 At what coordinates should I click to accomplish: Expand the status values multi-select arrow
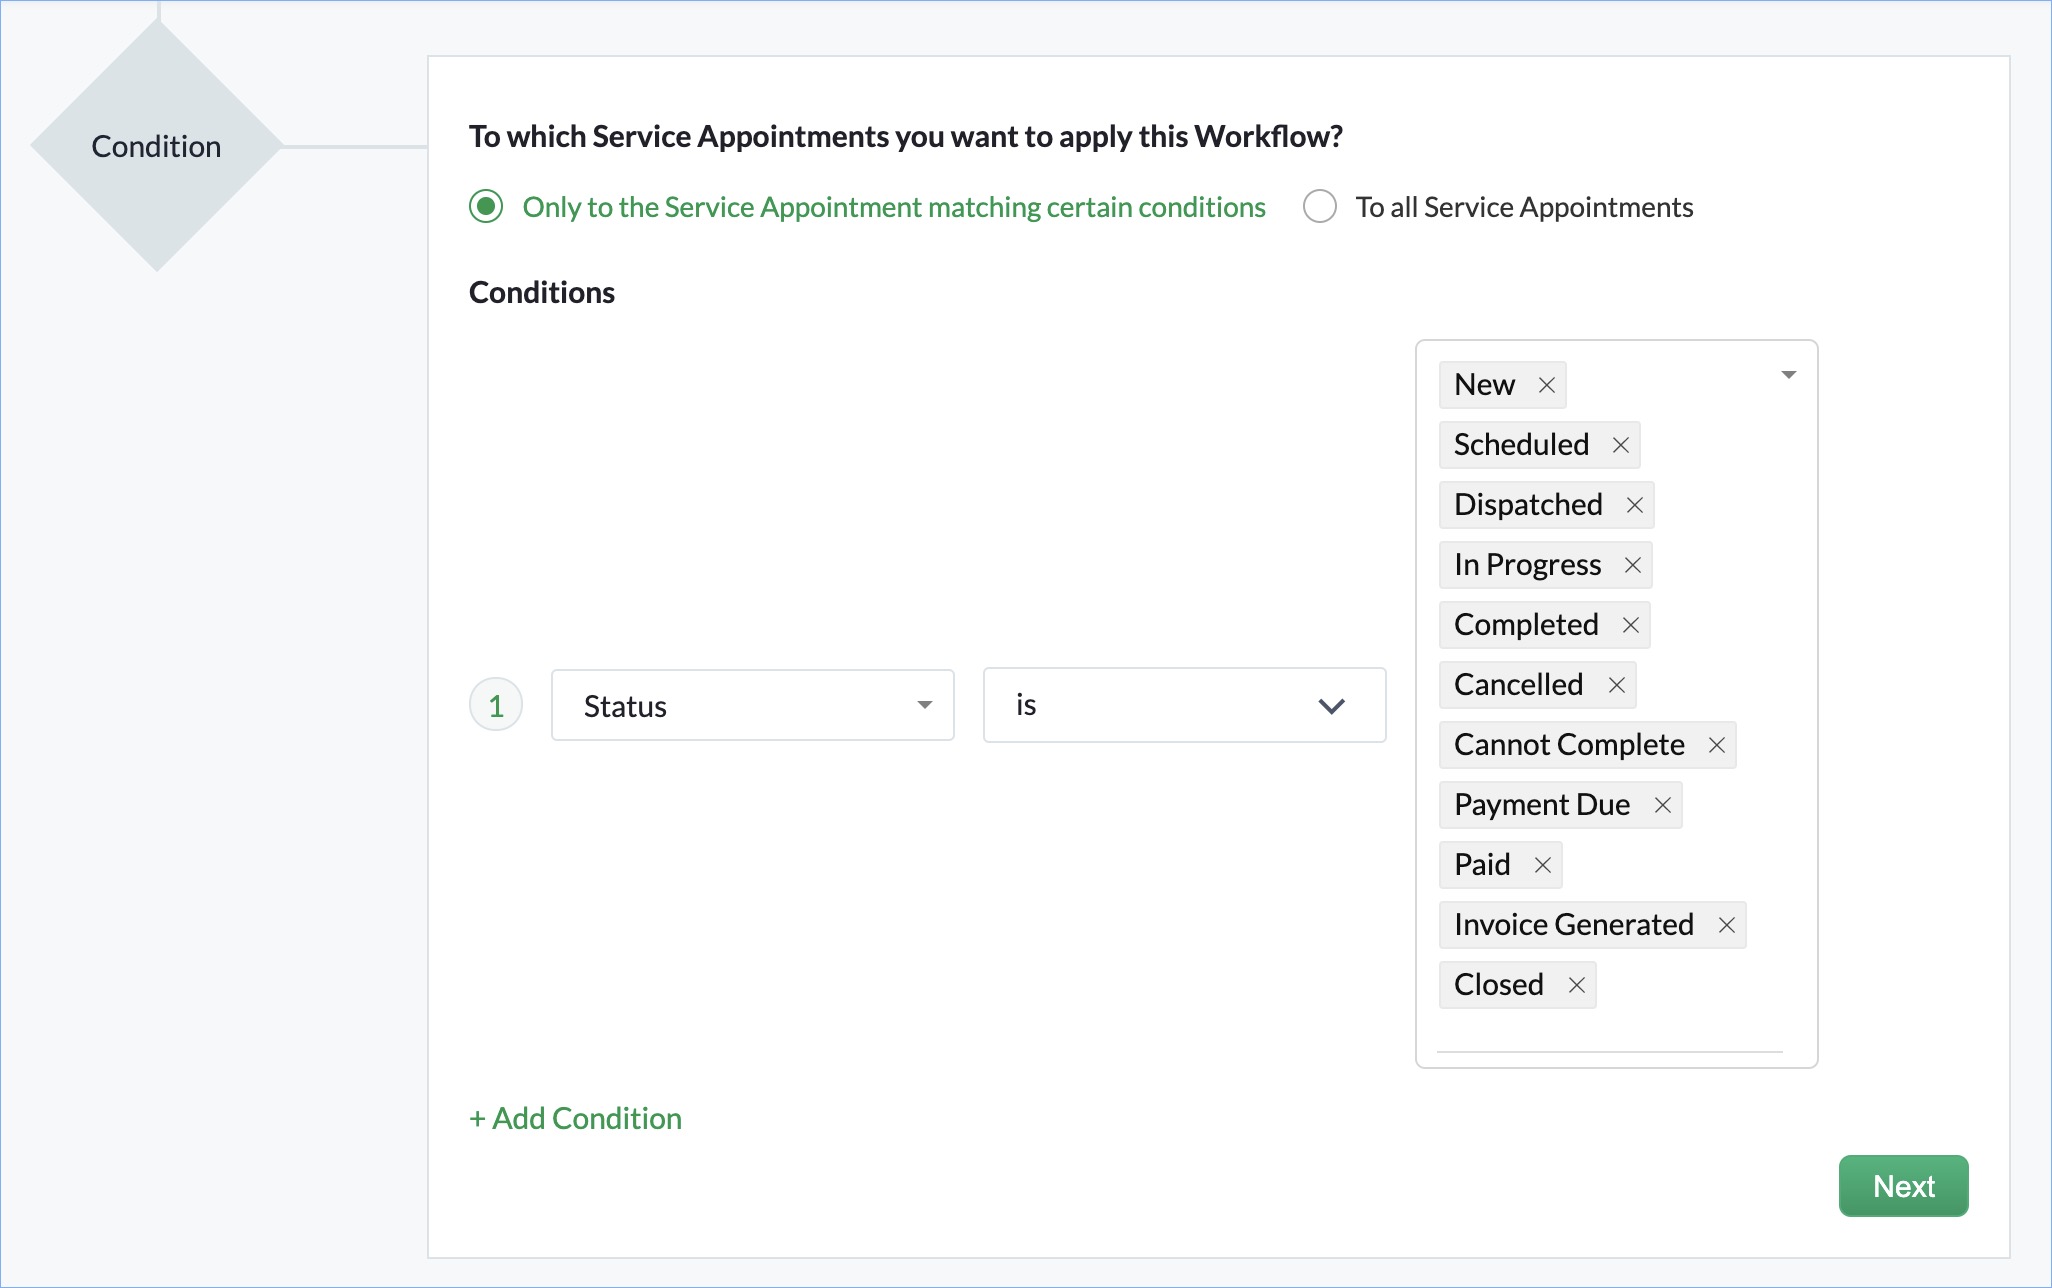click(1788, 375)
